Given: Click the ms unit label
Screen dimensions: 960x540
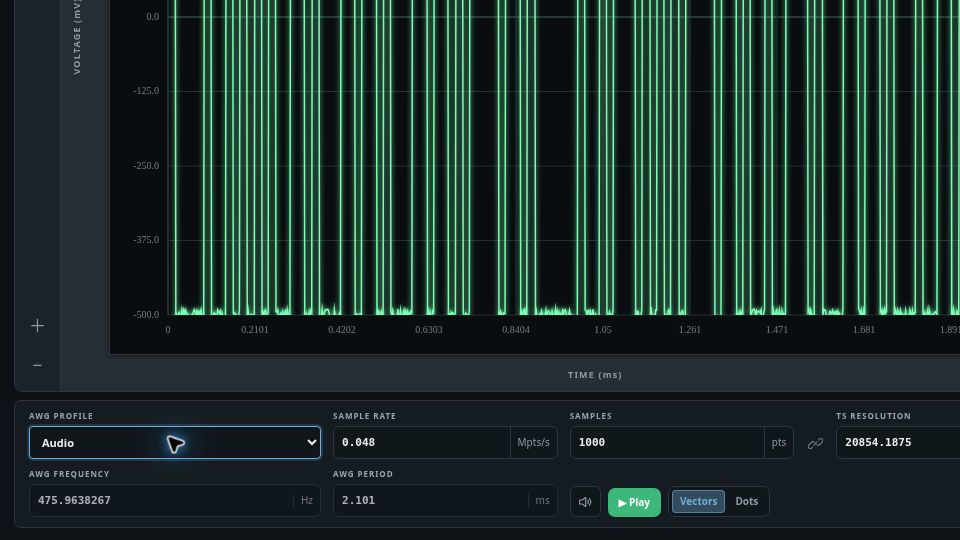Looking at the screenshot, I should coord(542,501).
